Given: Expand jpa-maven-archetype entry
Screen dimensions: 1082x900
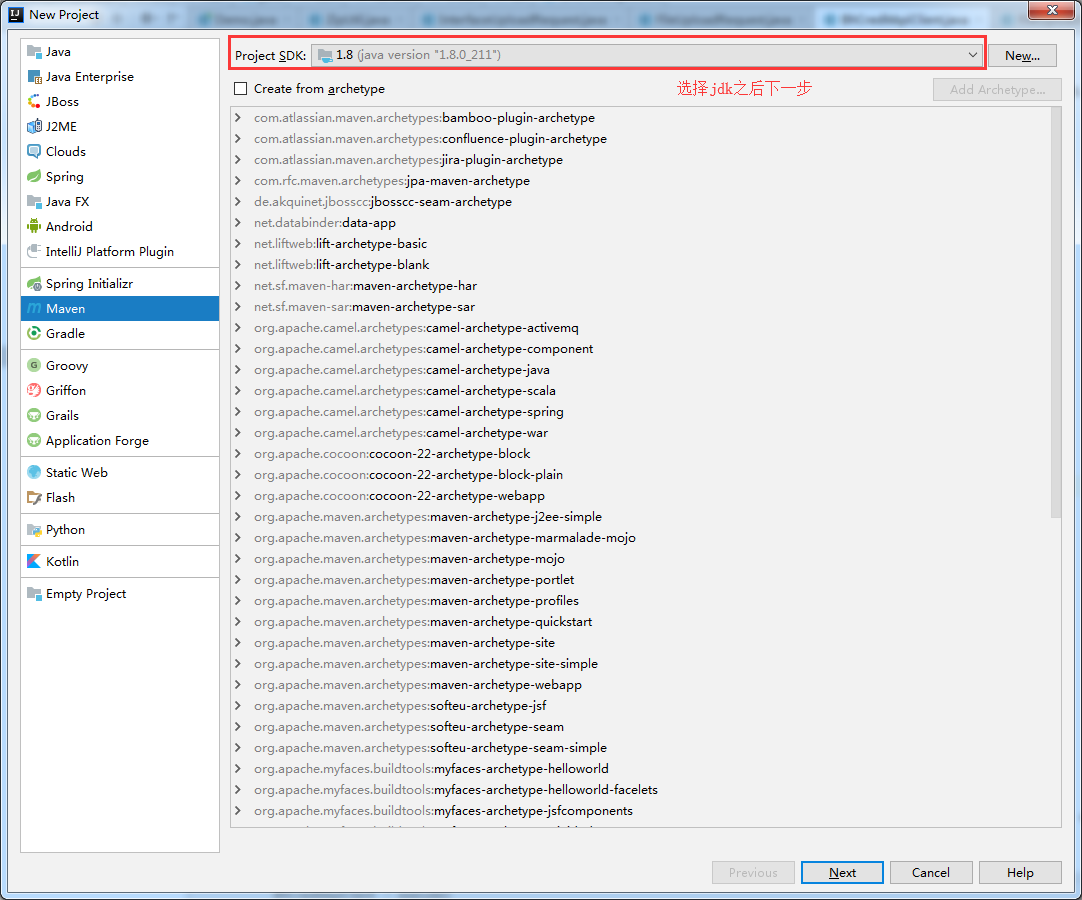Looking at the screenshot, I should [x=238, y=181].
